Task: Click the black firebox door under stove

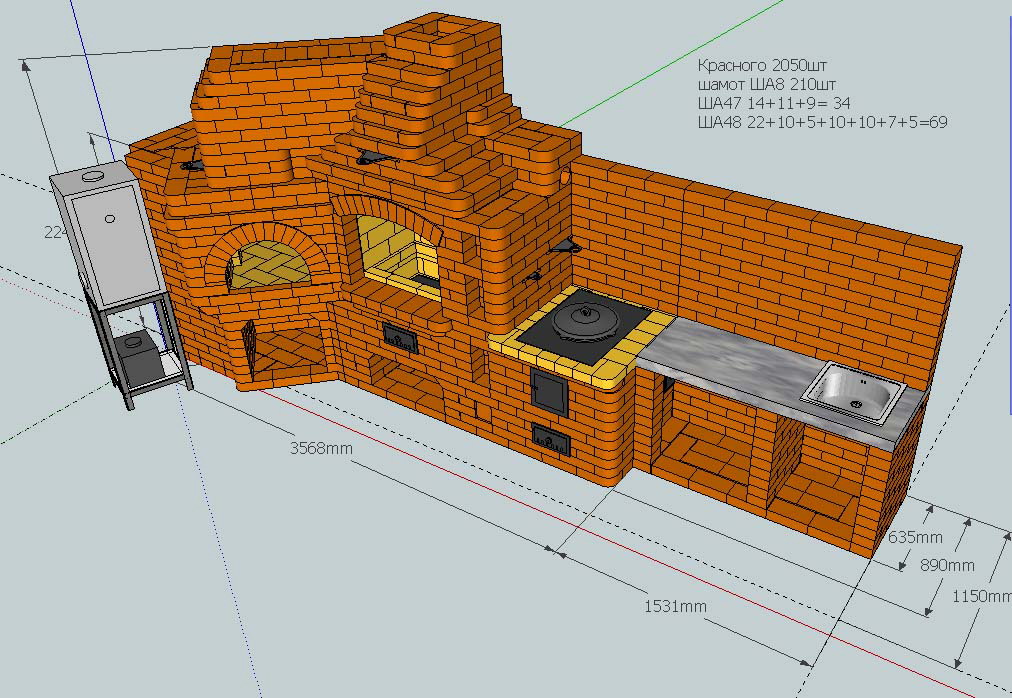Action: click(x=549, y=390)
